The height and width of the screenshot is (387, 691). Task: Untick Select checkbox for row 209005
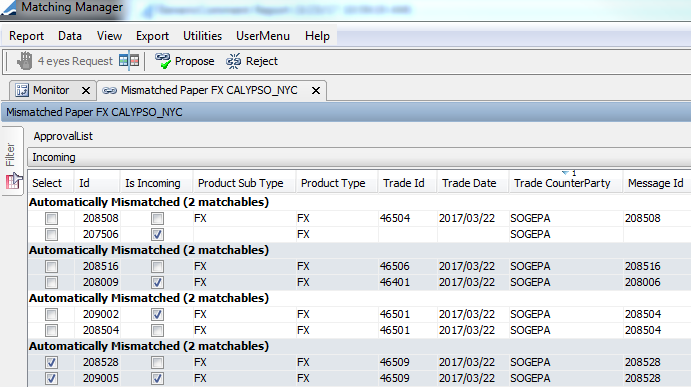coord(51,378)
